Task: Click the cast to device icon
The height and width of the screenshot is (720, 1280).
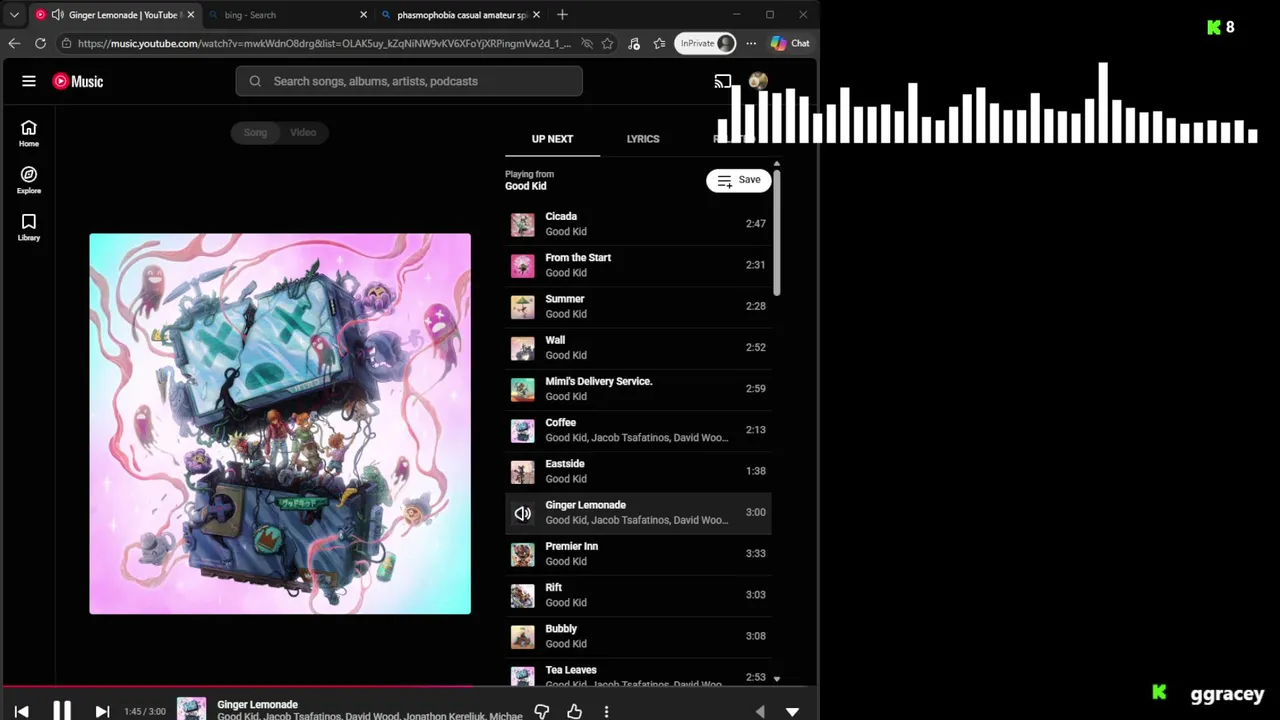Action: 723,81
